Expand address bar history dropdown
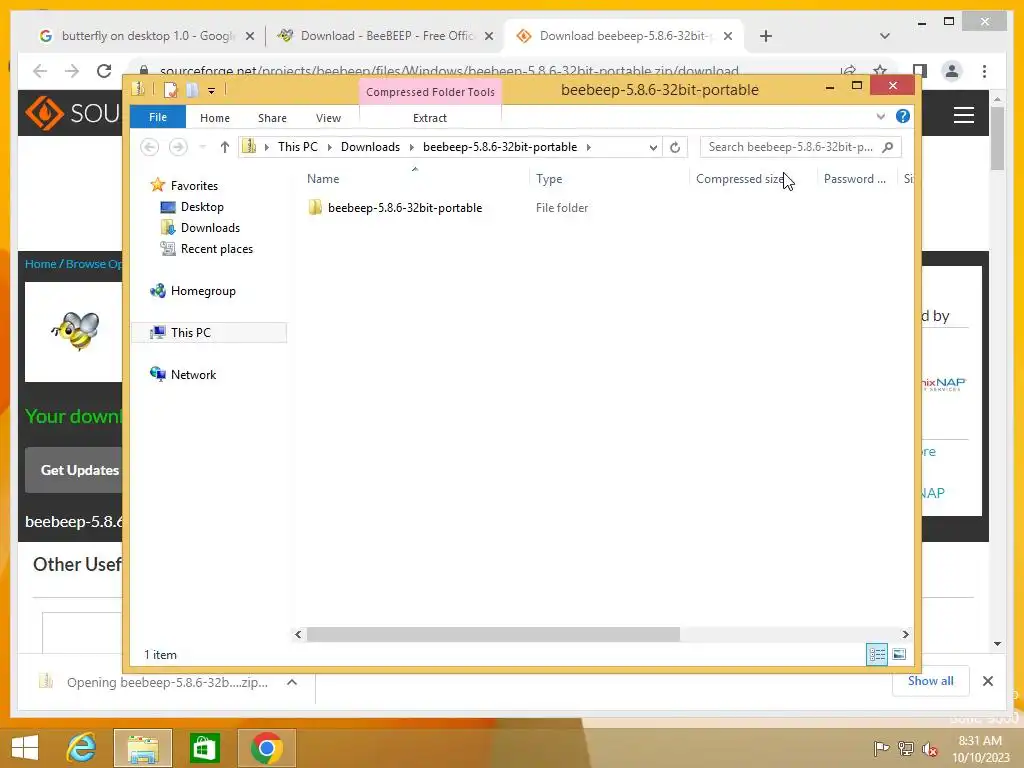1024x768 pixels. pos(652,148)
